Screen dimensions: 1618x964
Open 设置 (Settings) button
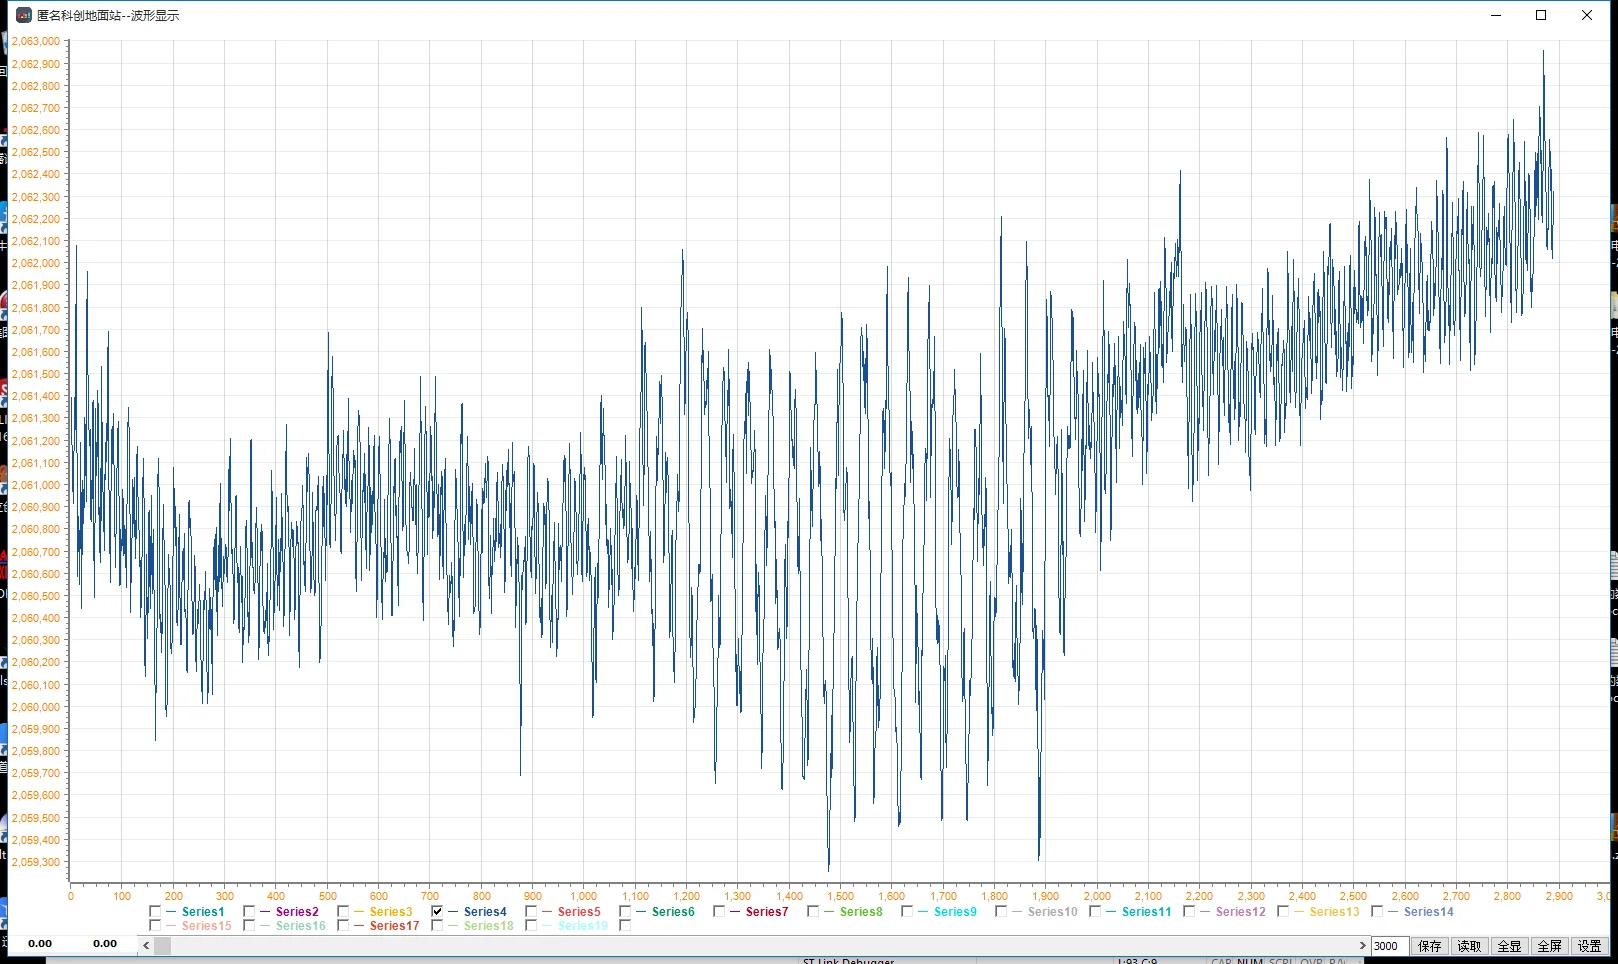point(1590,946)
